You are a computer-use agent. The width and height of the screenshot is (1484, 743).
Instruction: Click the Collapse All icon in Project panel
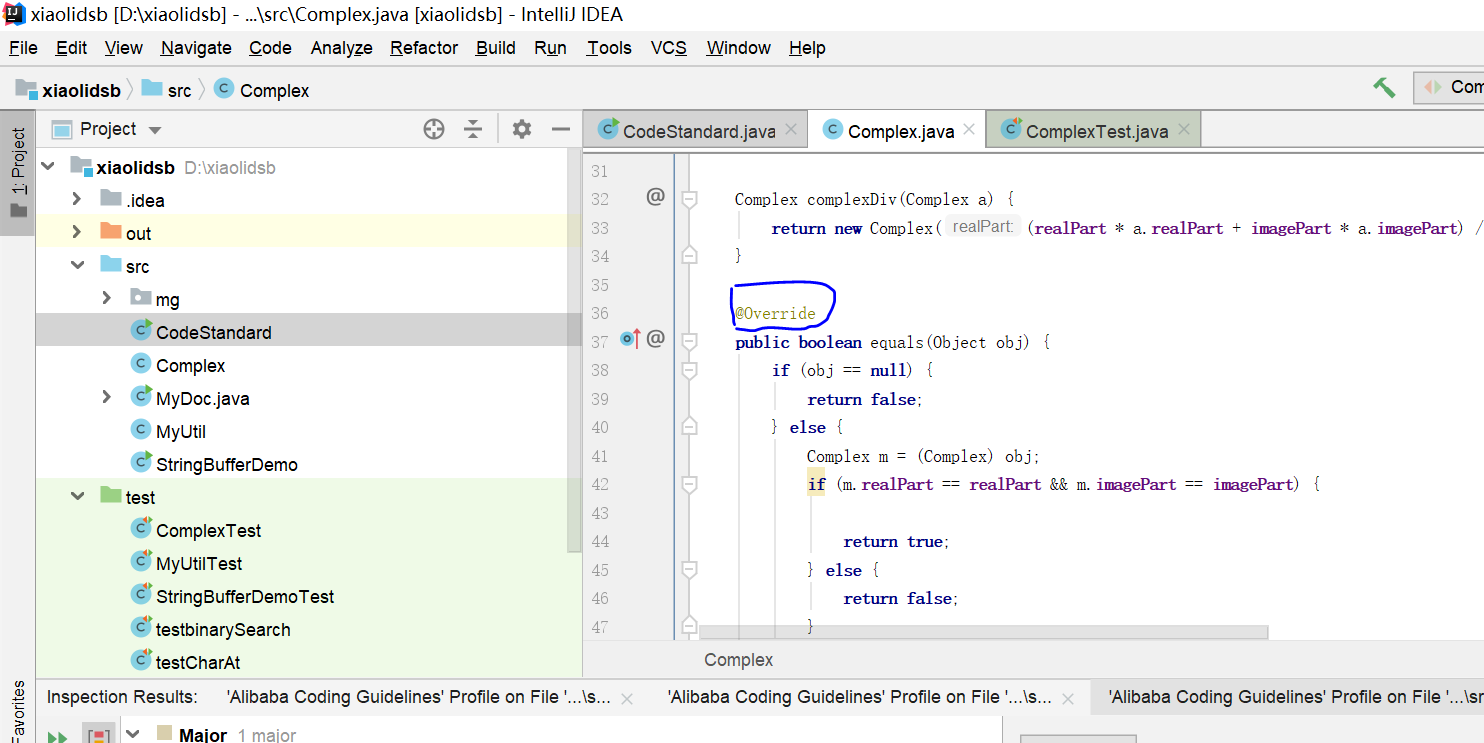click(x=473, y=129)
